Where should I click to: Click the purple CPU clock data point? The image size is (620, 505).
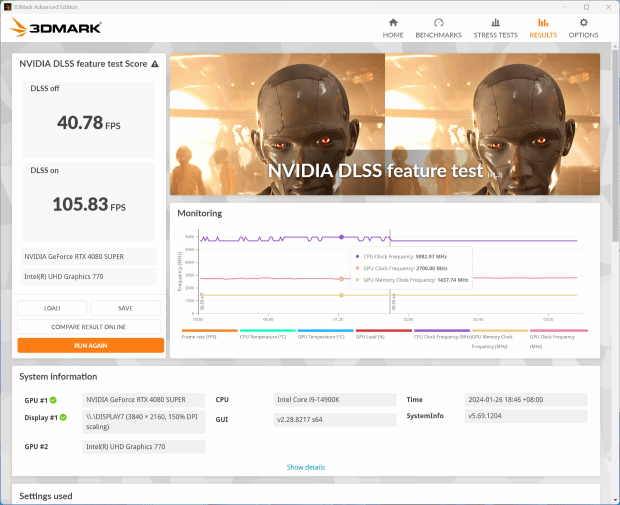pyautogui.click(x=341, y=237)
